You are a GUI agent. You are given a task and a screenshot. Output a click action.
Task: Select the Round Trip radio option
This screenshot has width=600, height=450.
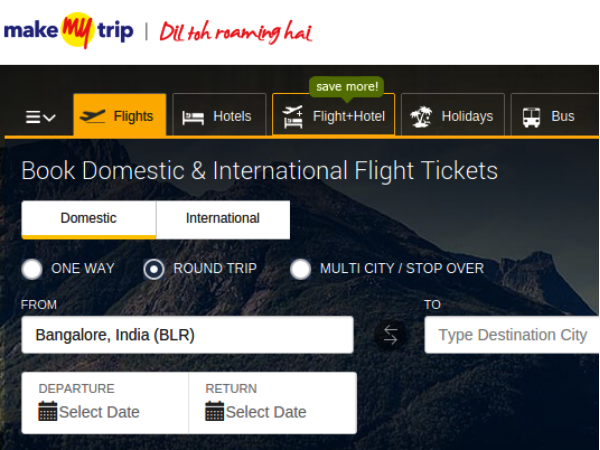(x=154, y=268)
